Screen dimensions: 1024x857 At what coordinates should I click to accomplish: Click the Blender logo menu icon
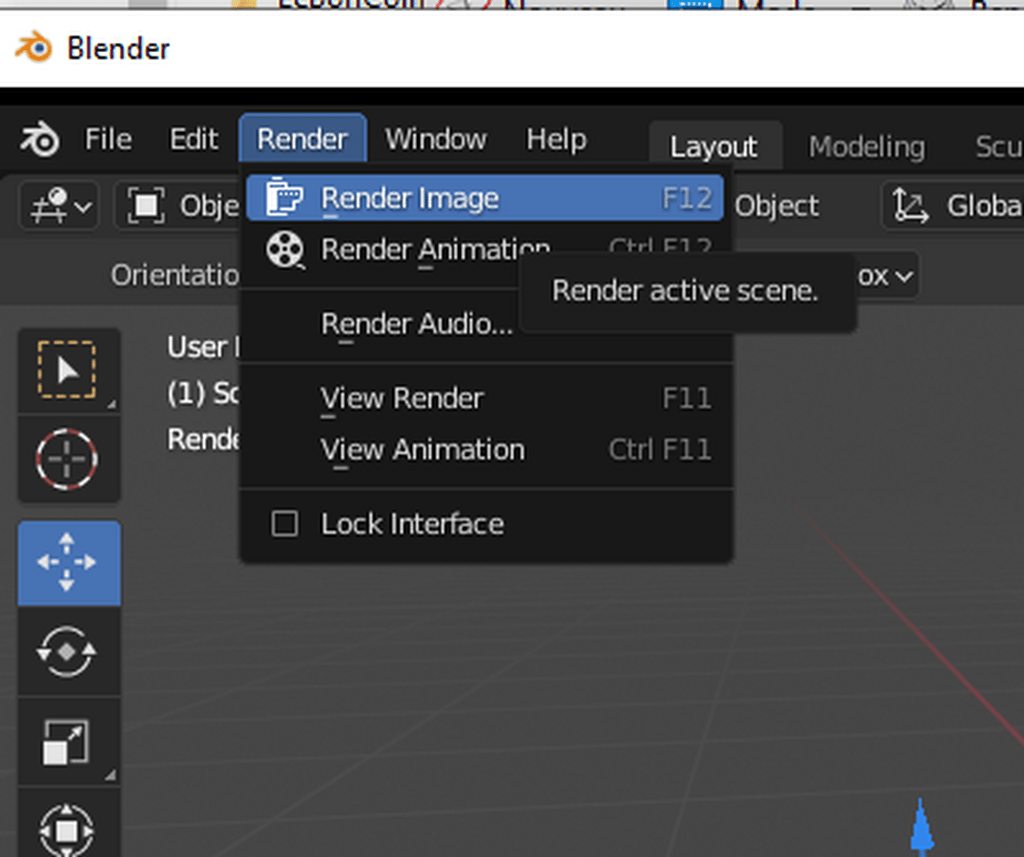click(39, 139)
